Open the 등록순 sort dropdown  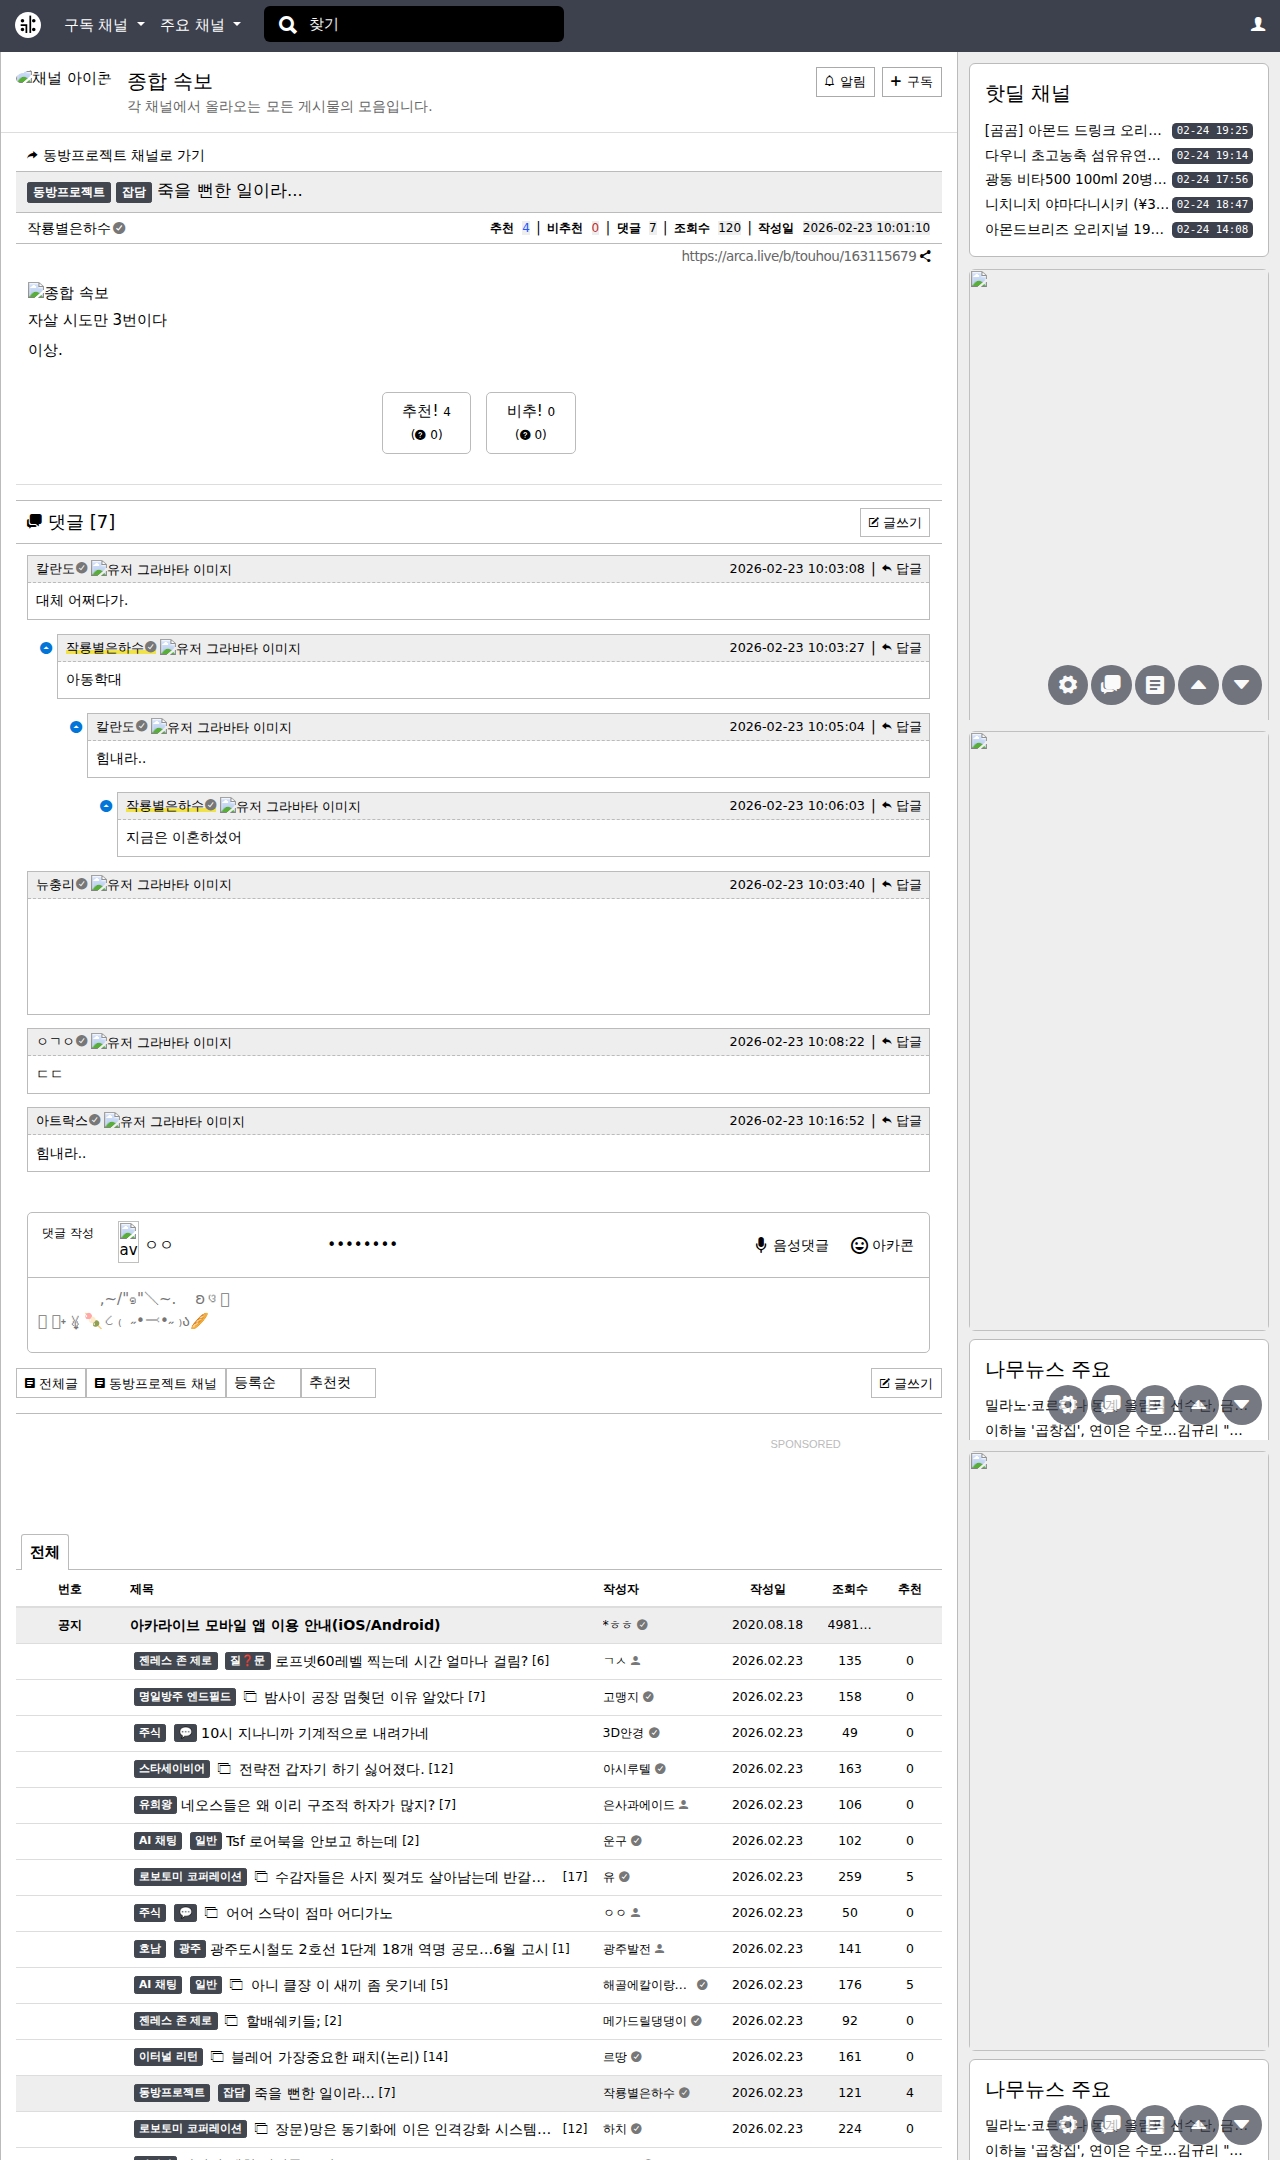[263, 1383]
